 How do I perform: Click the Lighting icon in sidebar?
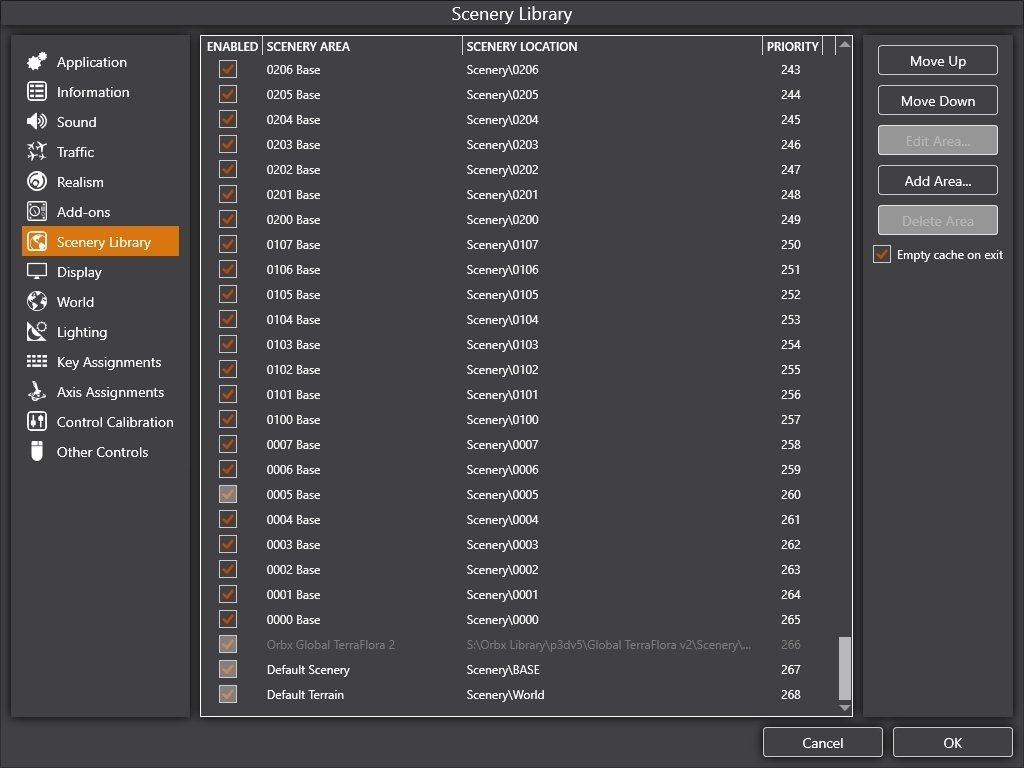coord(37,332)
